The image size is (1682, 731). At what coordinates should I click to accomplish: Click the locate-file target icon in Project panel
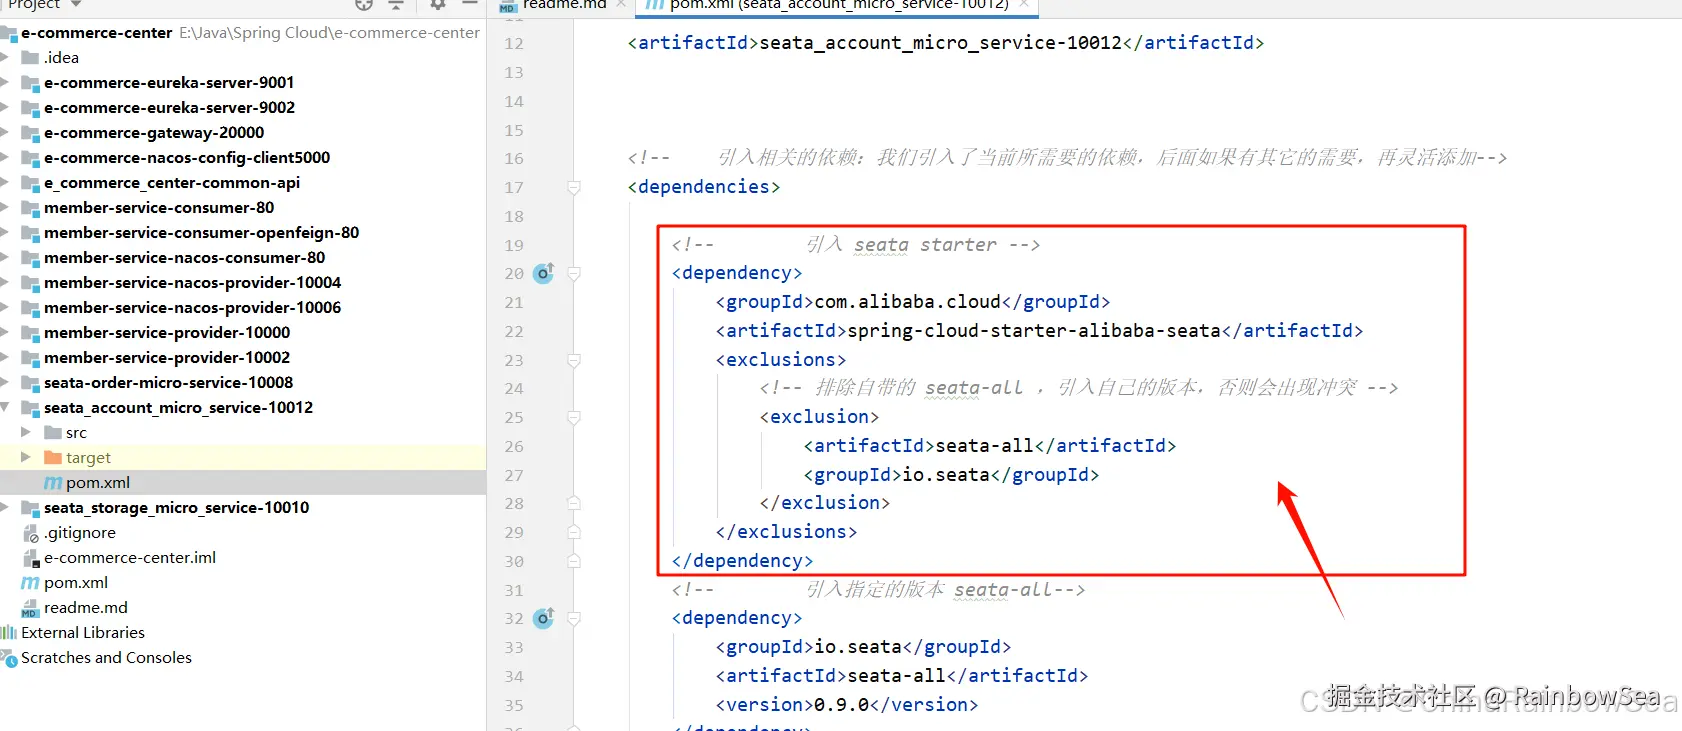[x=364, y=4]
